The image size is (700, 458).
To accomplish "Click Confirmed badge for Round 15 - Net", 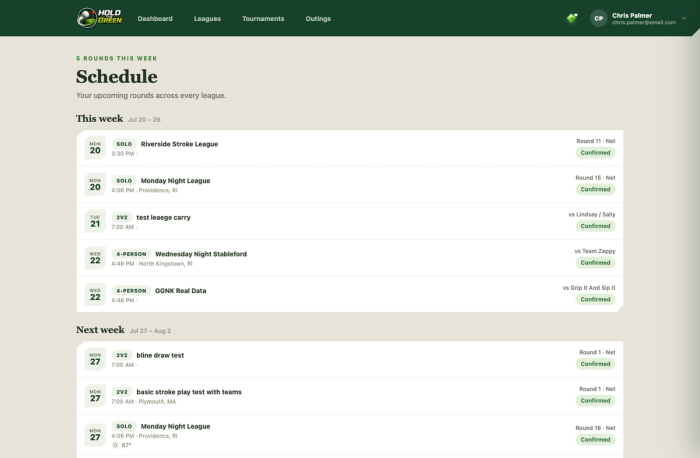I will [595, 189].
